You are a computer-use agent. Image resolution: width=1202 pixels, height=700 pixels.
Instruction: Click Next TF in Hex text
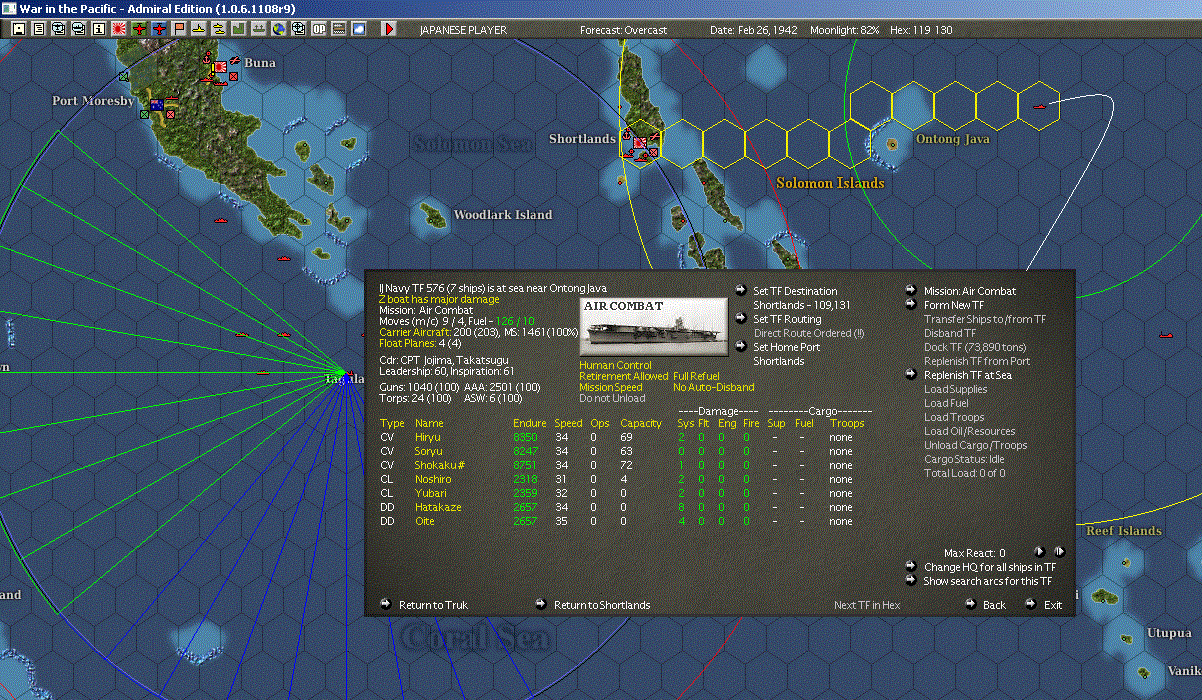[867, 606]
